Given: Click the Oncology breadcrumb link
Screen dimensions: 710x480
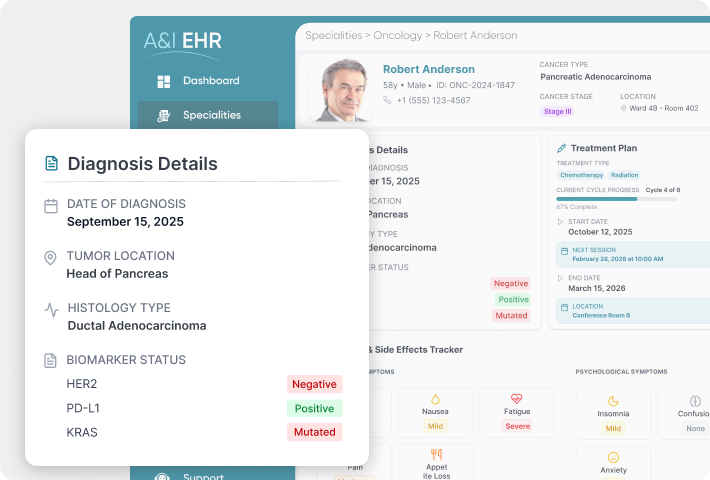Looking at the screenshot, I should [398, 35].
